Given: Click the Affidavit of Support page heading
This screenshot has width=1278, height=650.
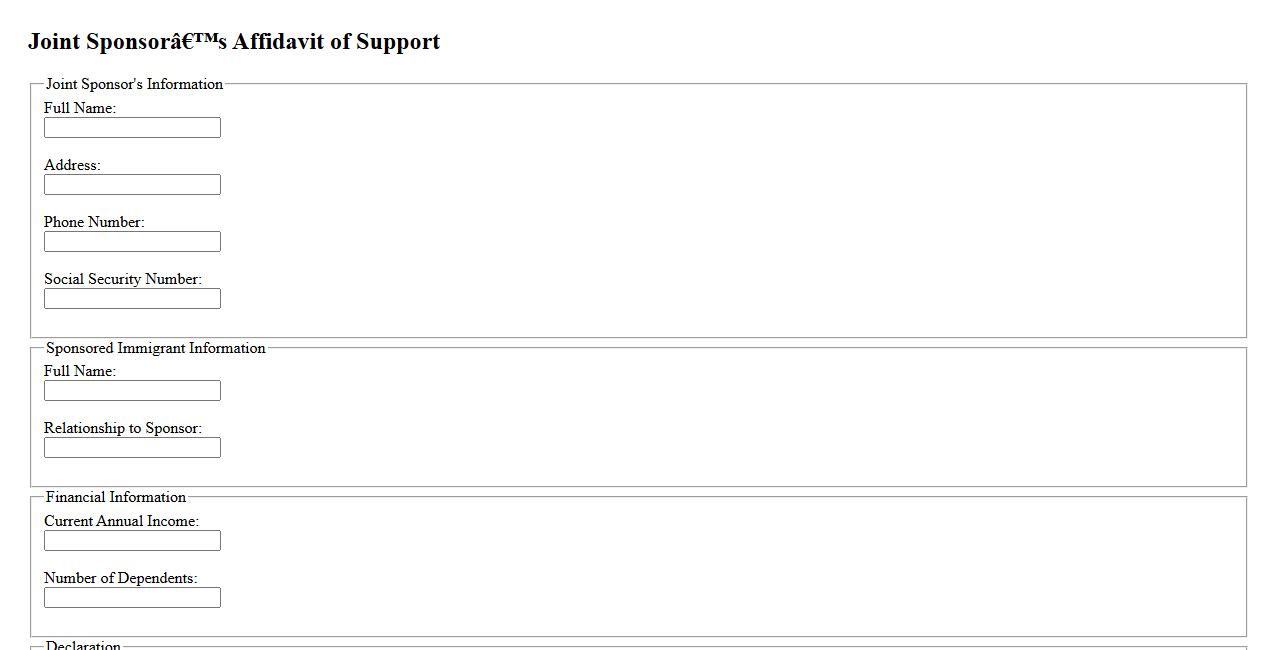Looking at the screenshot, I should tap(234, 42).
